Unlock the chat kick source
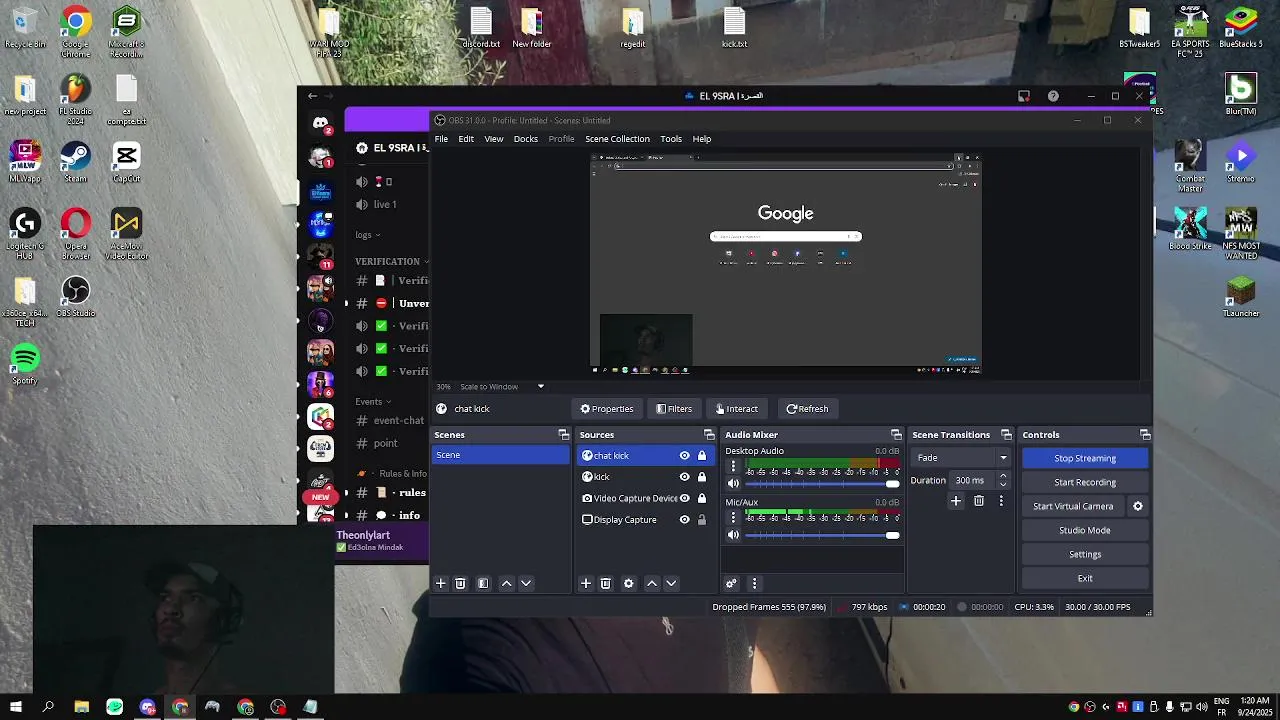This screenshot has width=1280, height=720. tap(702, 456)
